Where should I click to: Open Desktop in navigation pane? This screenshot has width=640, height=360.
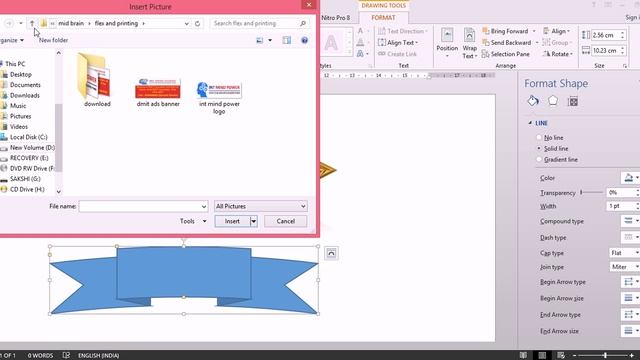(20, 74)
